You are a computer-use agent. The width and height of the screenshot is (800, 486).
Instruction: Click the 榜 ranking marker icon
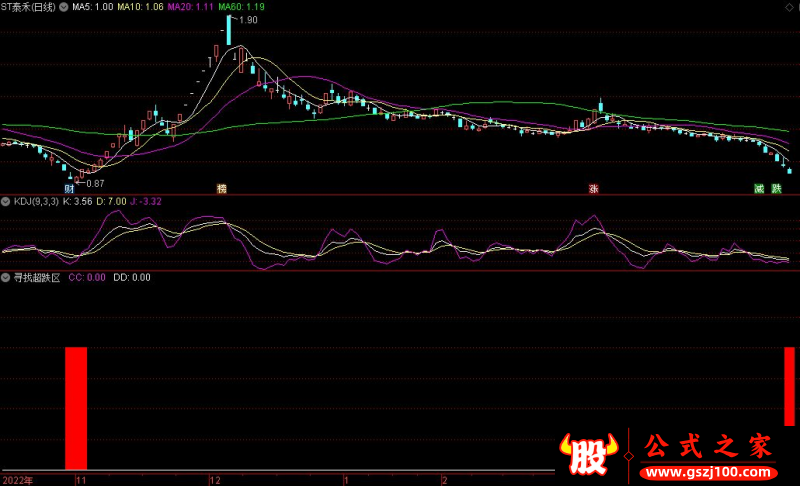(x=222, y=188)
